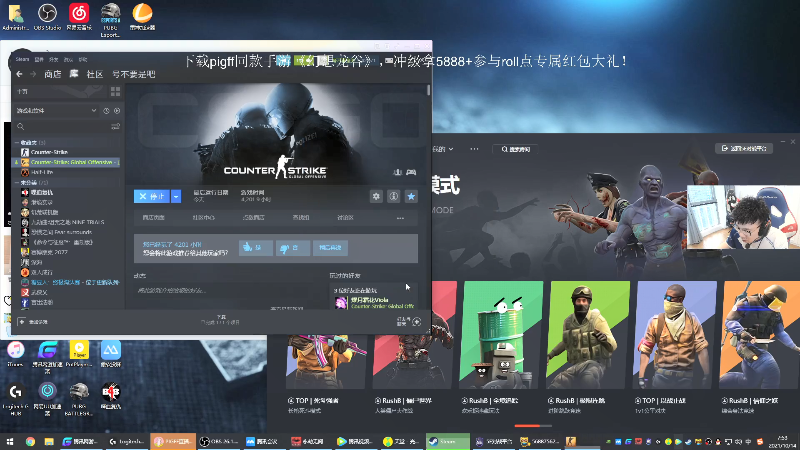Open game settings gear icon
Viewport: 800px width, 450px height.
(376, 196)
